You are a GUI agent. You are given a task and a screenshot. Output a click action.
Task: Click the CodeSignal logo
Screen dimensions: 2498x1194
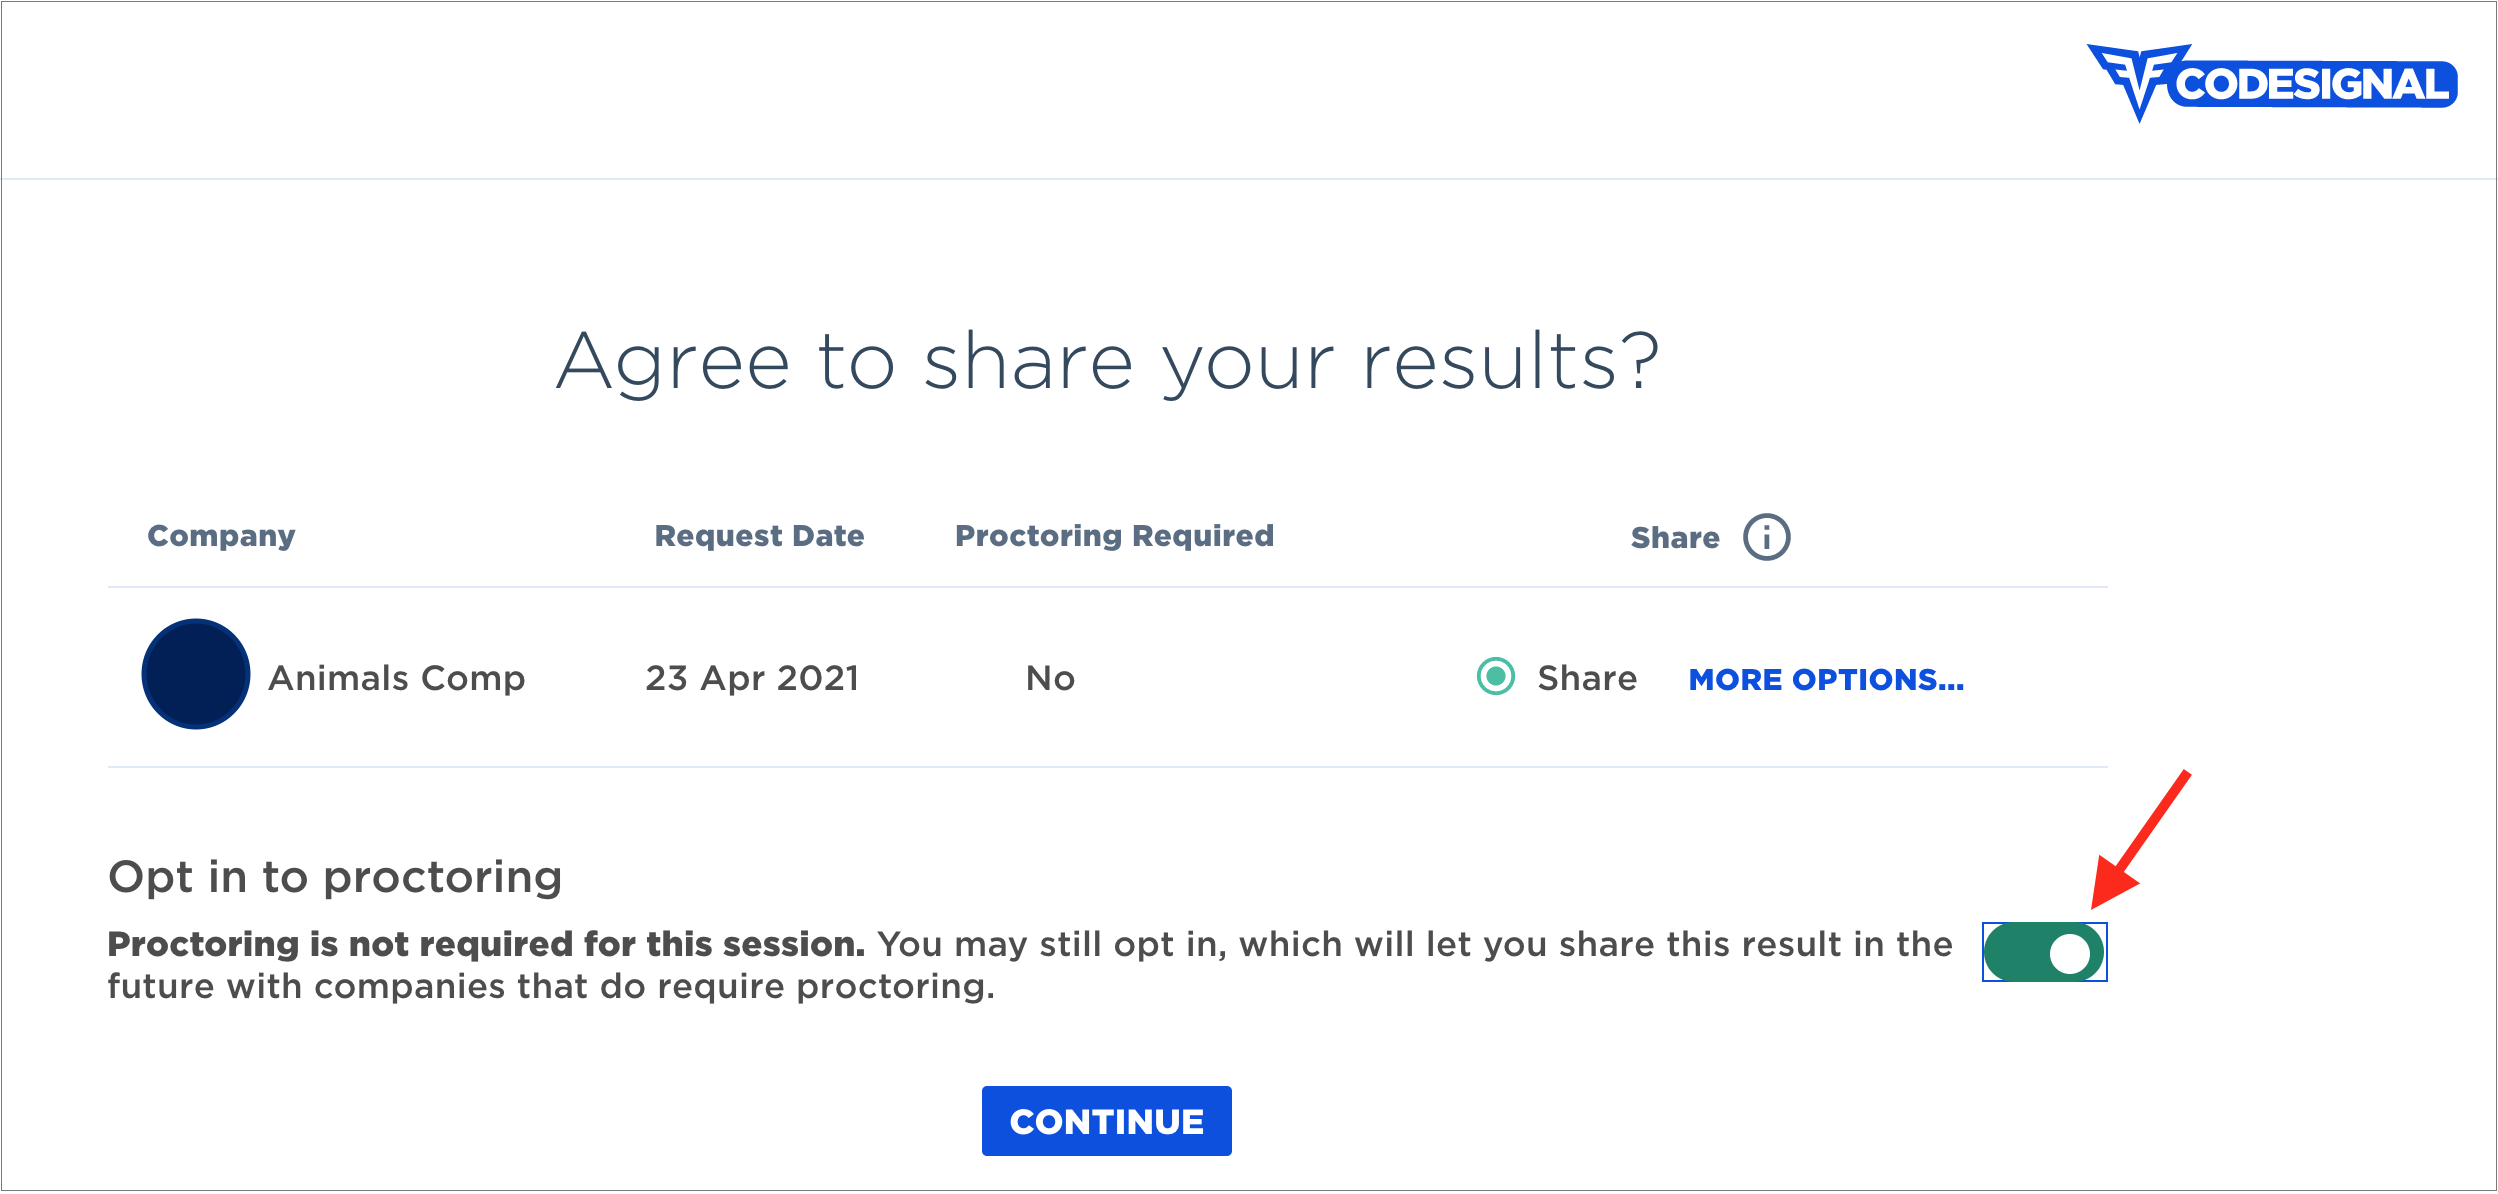pyautogui.click(x=2271, y=82)
